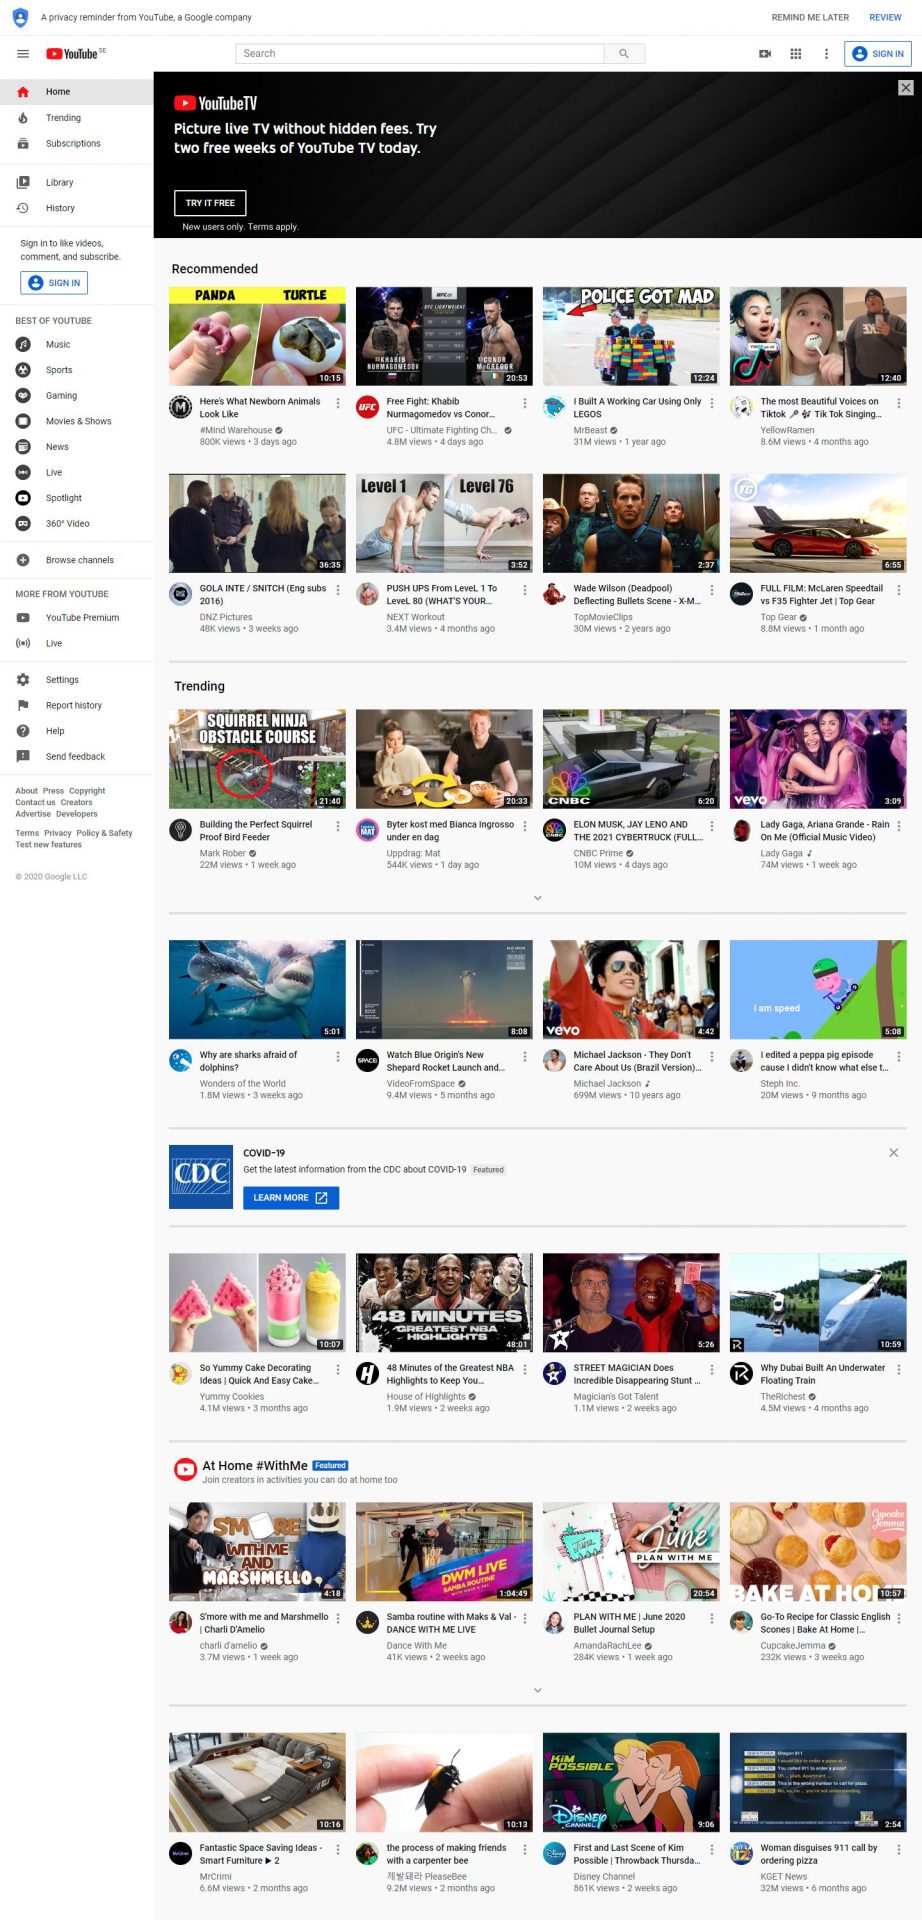Viewport: 922px width, 1920px height.
Task: Open the Kim Possible Disney Channel thumbnail
Action: click(x=631, y=1782)
